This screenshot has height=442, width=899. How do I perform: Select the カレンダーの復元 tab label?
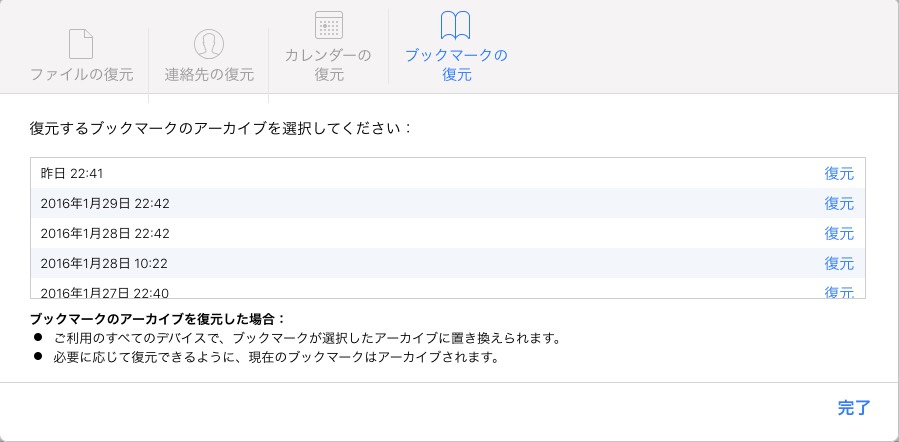pos(329,64)
